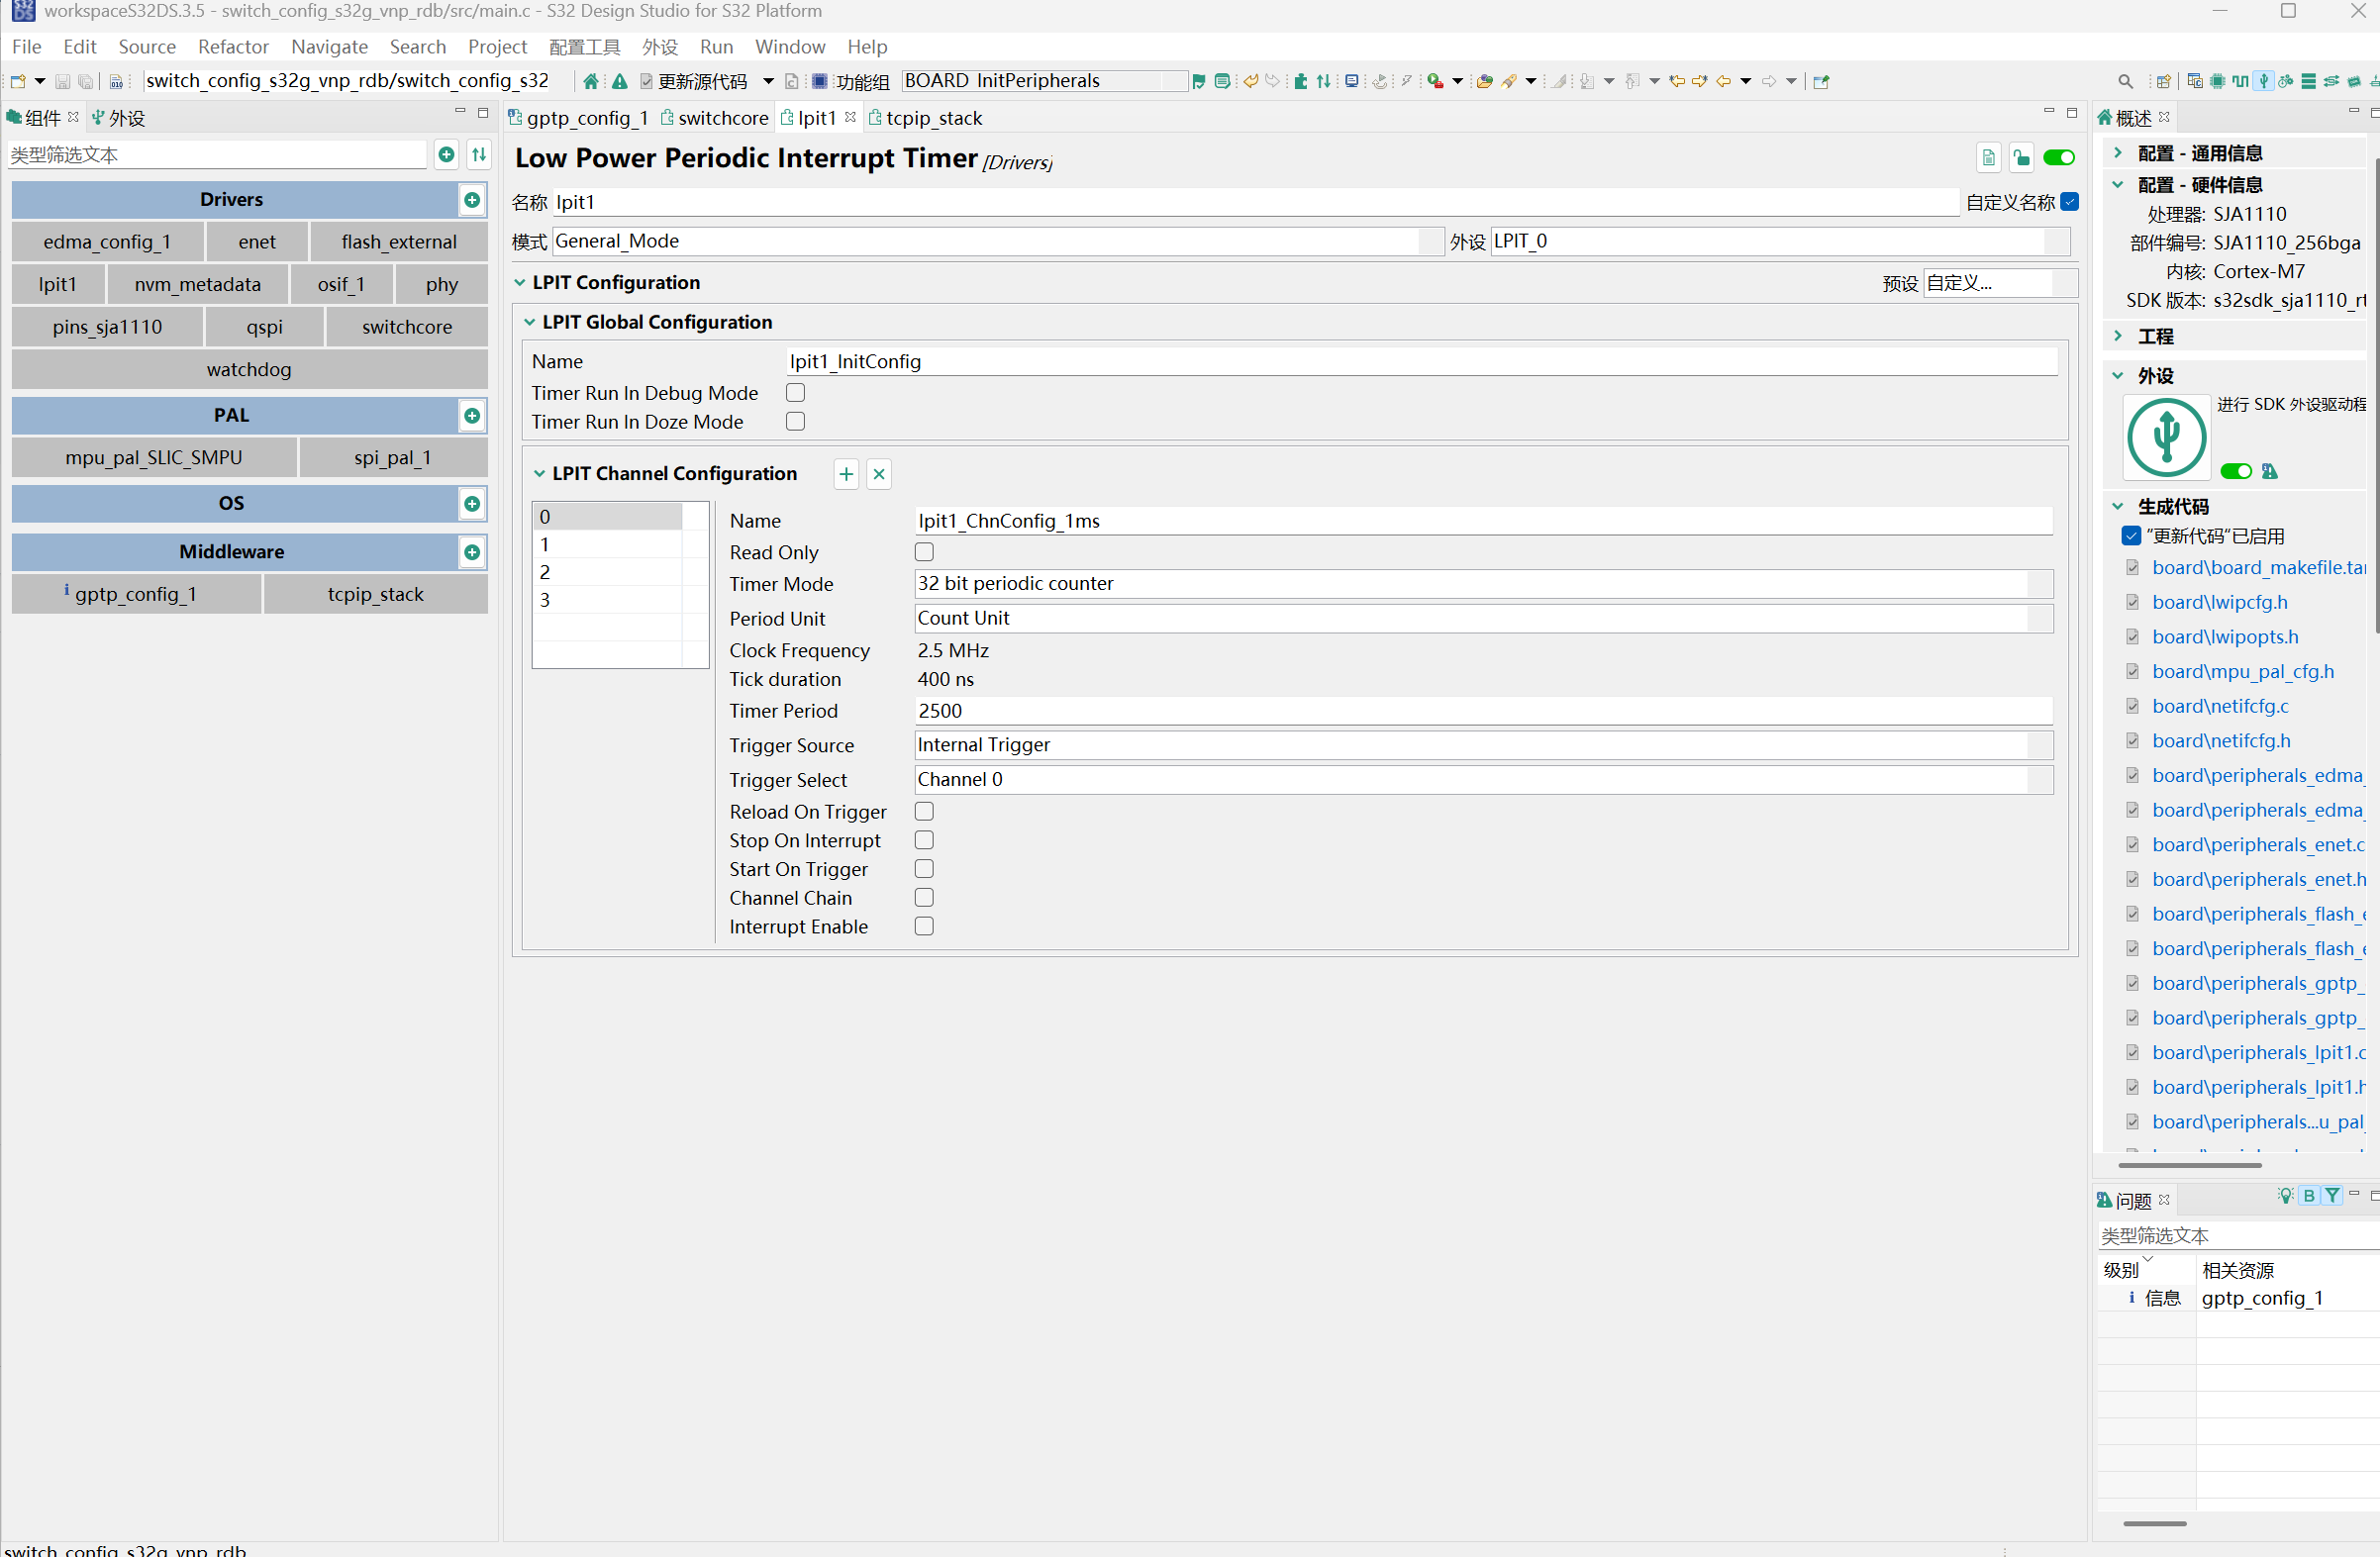Viewport: 2380px width, 1557px height.
Task: Open the board\netifcfg.c generated file link
Action: 2220,706
